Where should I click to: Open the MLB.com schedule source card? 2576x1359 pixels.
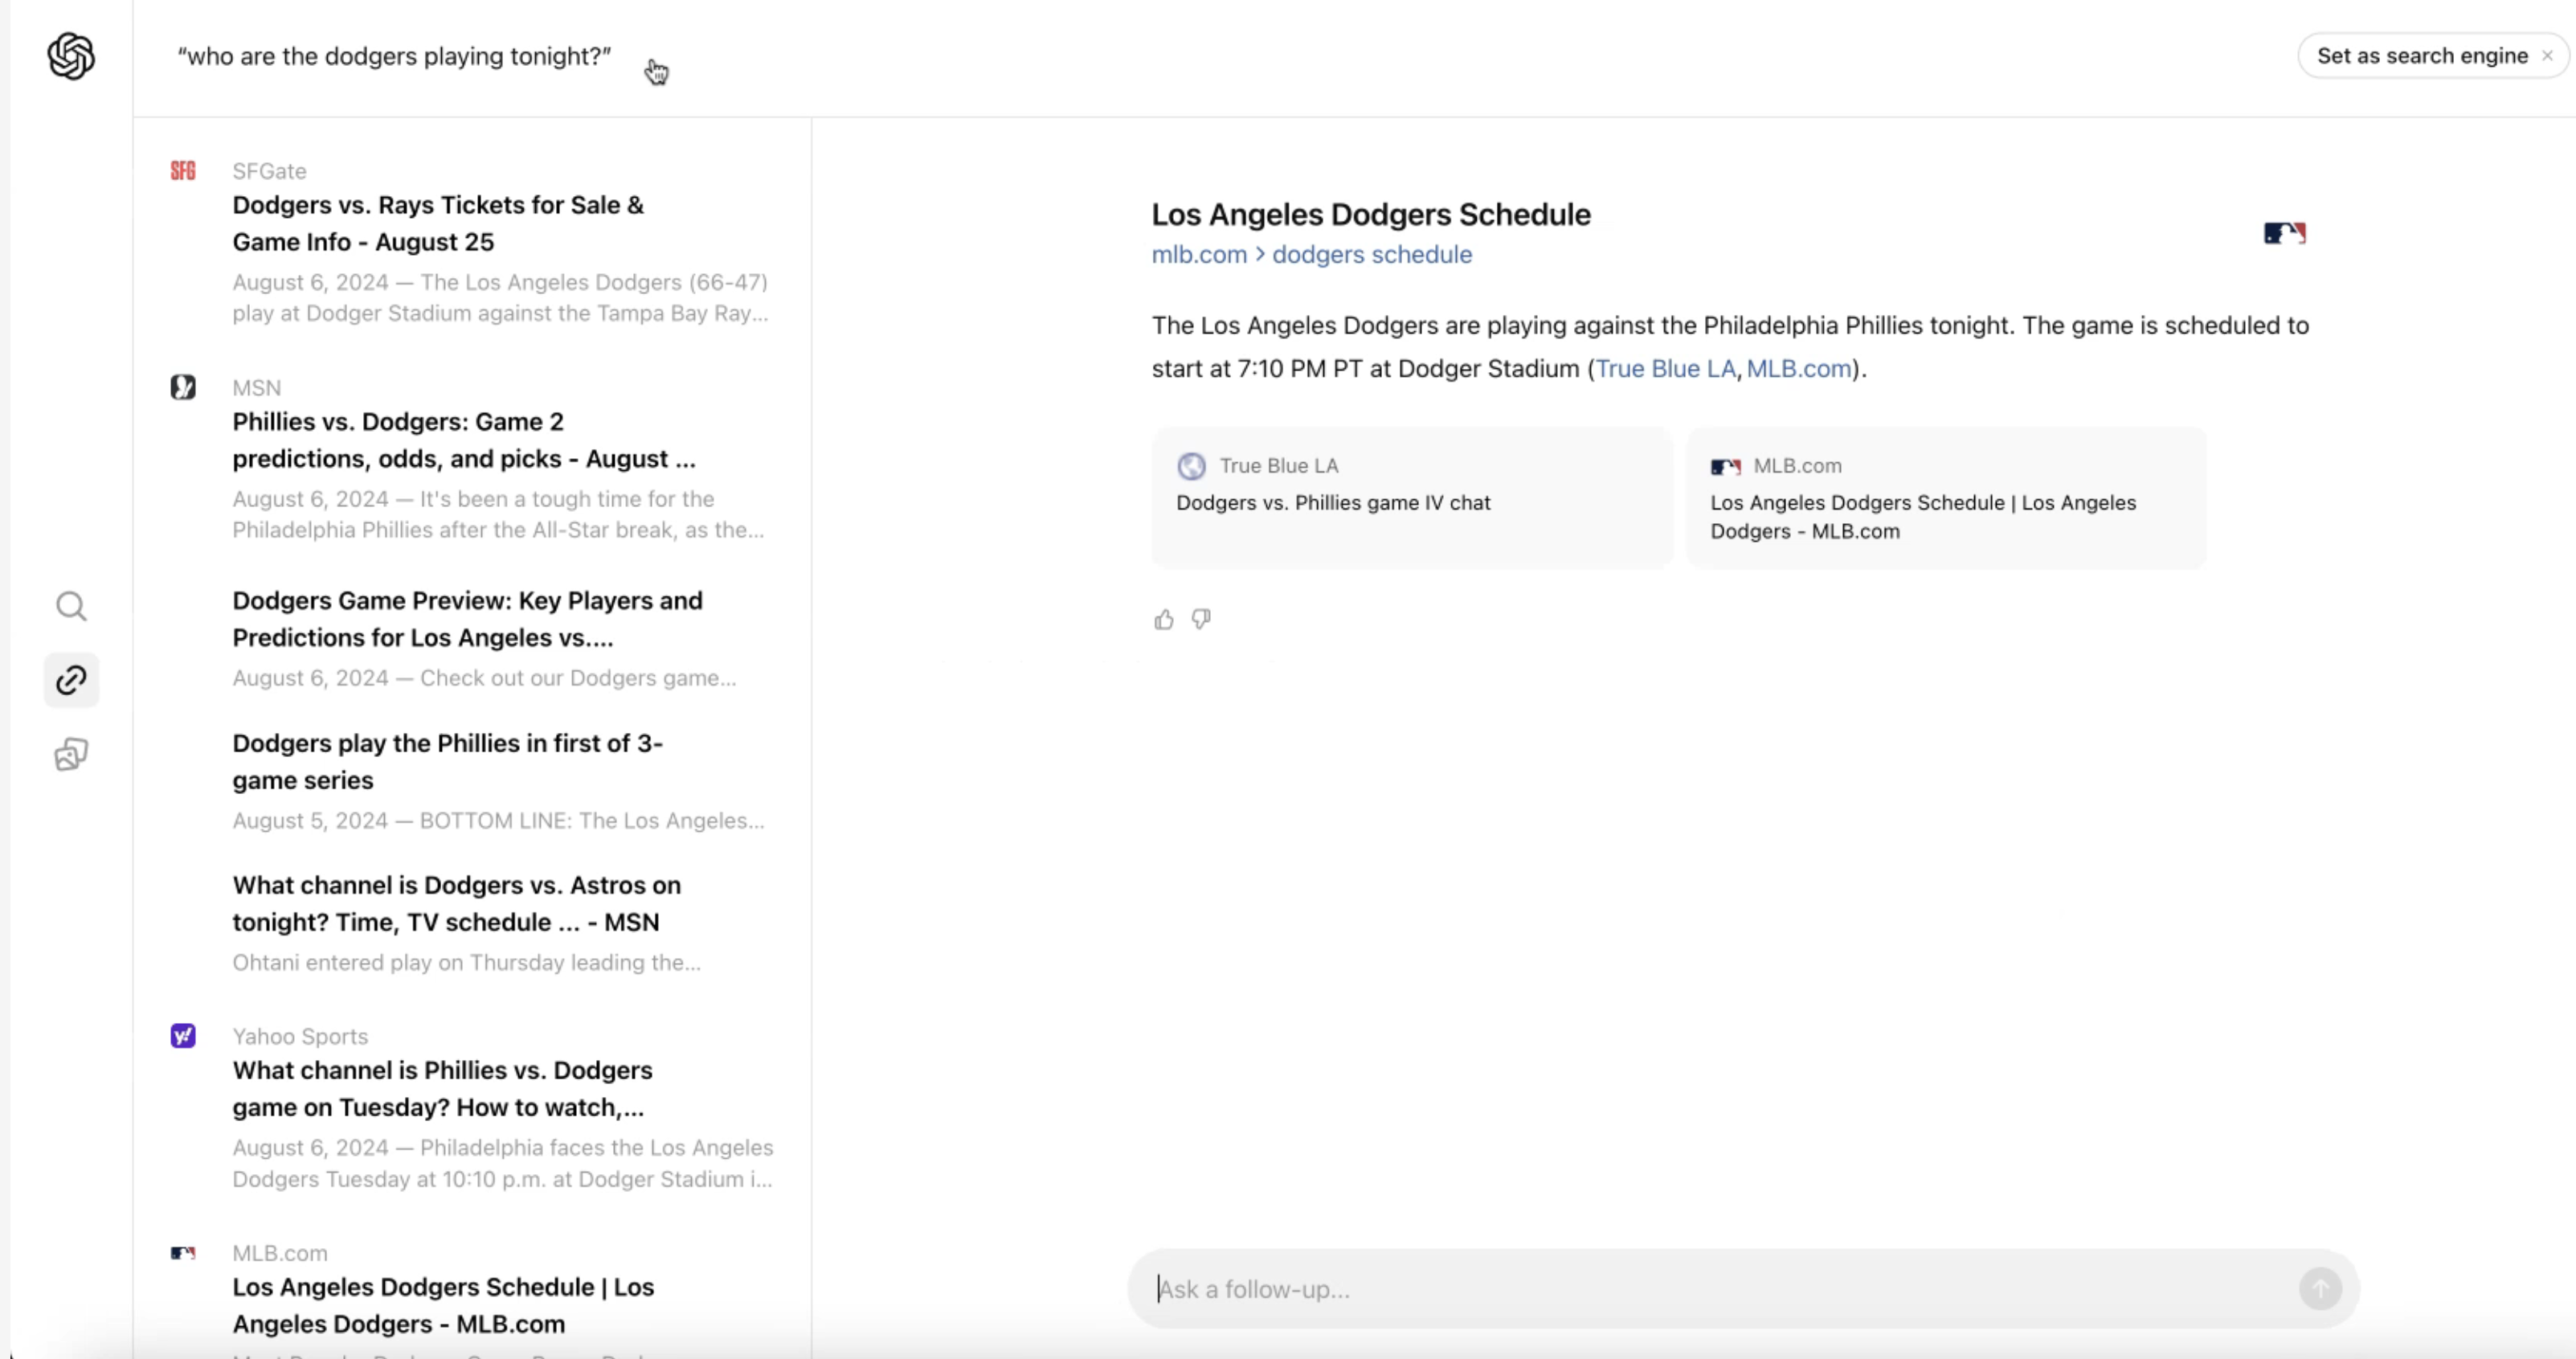1945,498
